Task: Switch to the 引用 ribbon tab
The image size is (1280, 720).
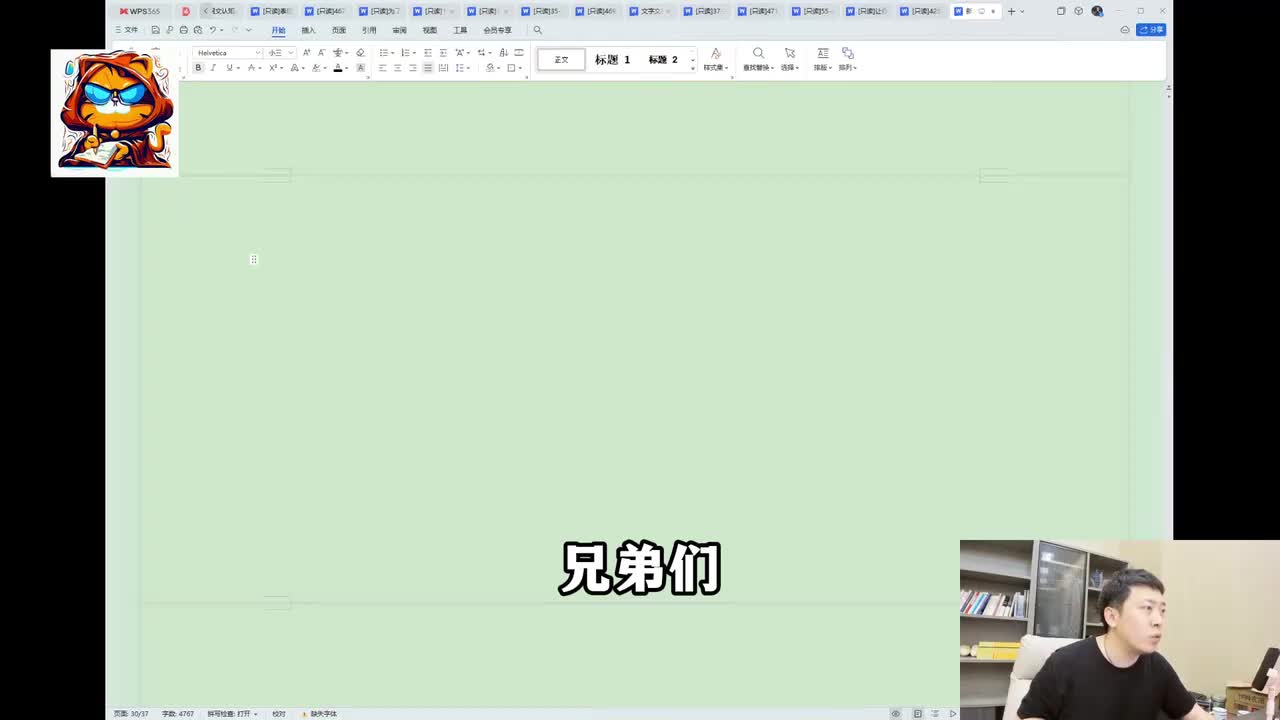Action: [369, 30]
